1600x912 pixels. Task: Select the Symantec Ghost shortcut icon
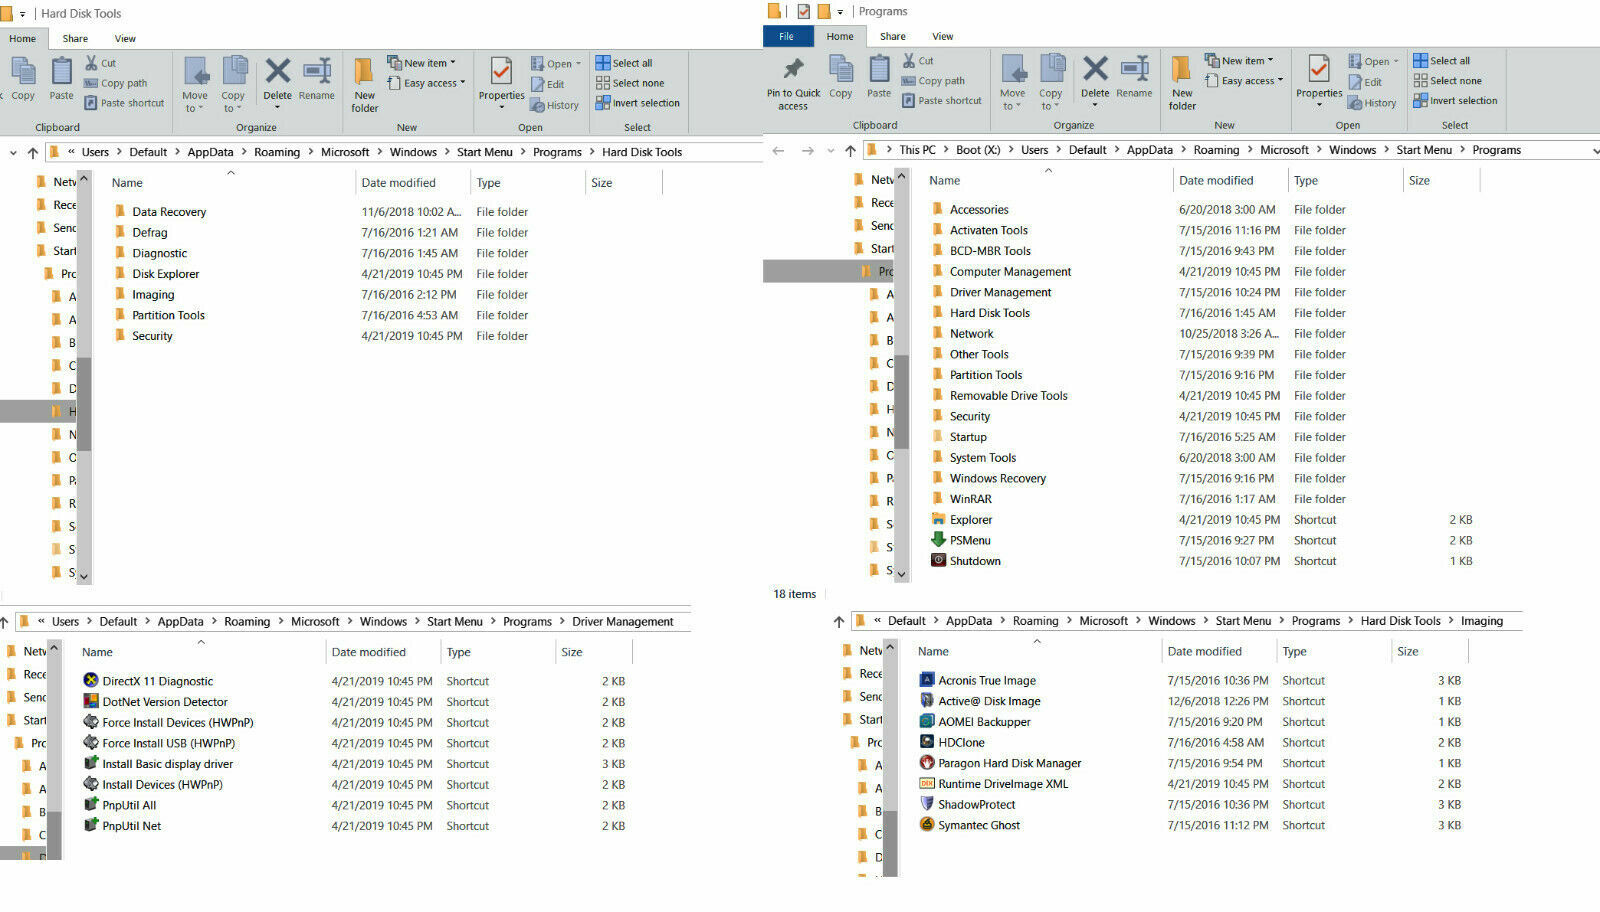pyautogui.click(x=927, y=825)
